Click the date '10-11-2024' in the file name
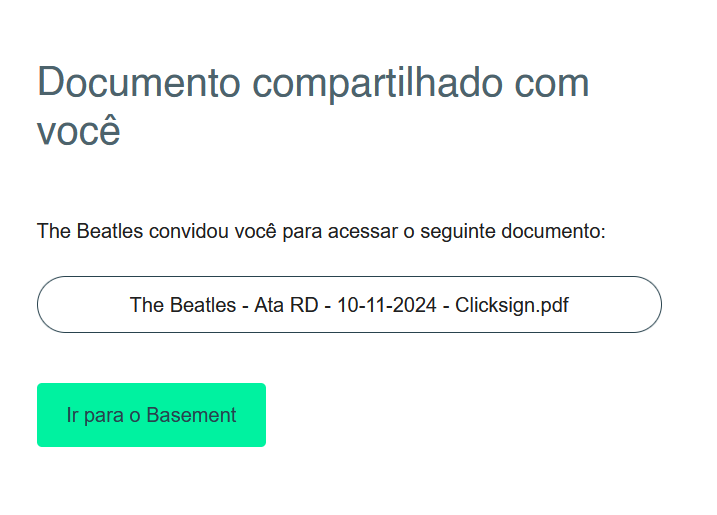 pyautogui.click(x=386, y=305)
